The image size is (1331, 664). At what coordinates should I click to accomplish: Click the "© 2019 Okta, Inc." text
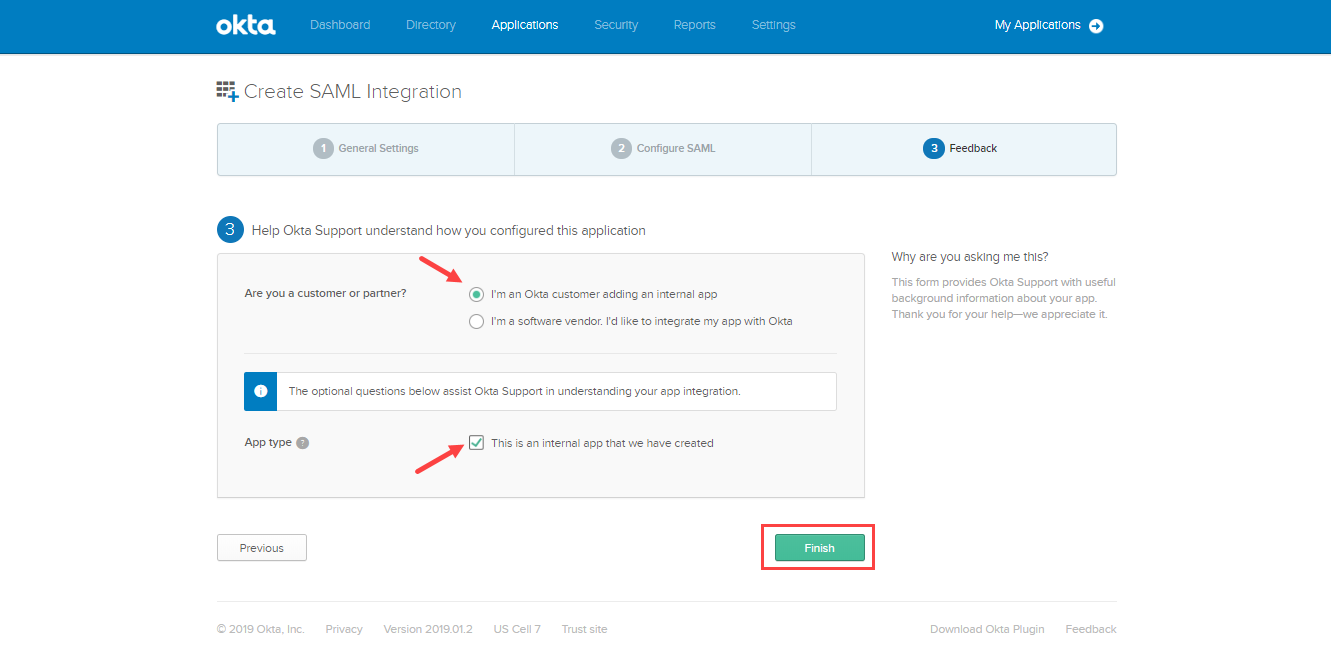pyautogui.click(x=260, y=629)
